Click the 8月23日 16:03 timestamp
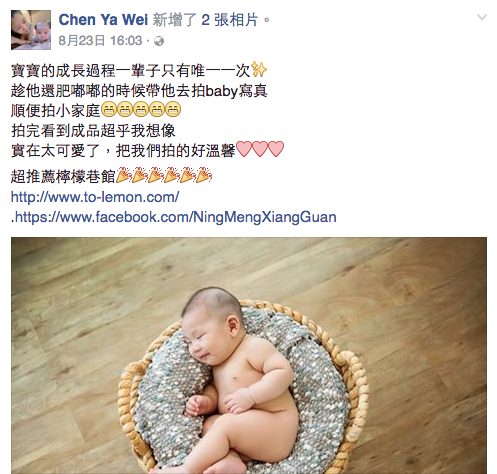Image resolution: width=497 pixels, height=474 pixels. [x=100, y=41]
